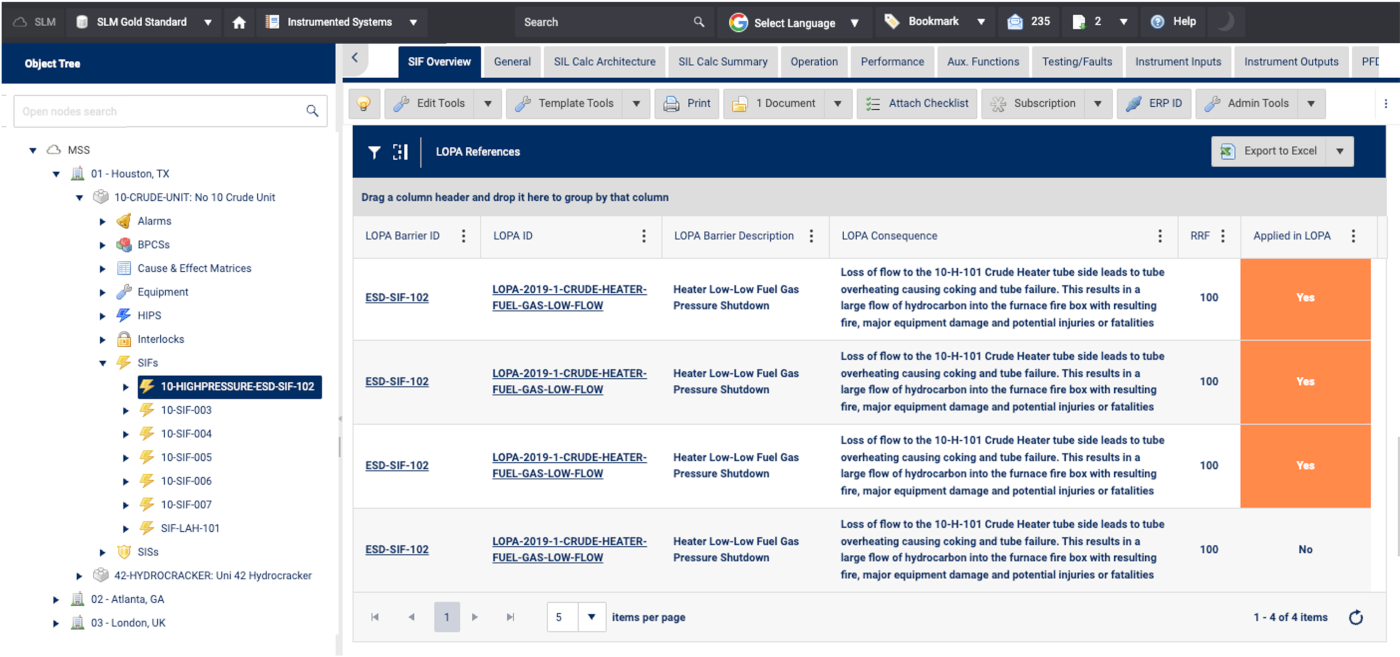Click the refresh icon in grid footer
Viewport: 1400px width, 657px height.
[x=1356, y=617]
